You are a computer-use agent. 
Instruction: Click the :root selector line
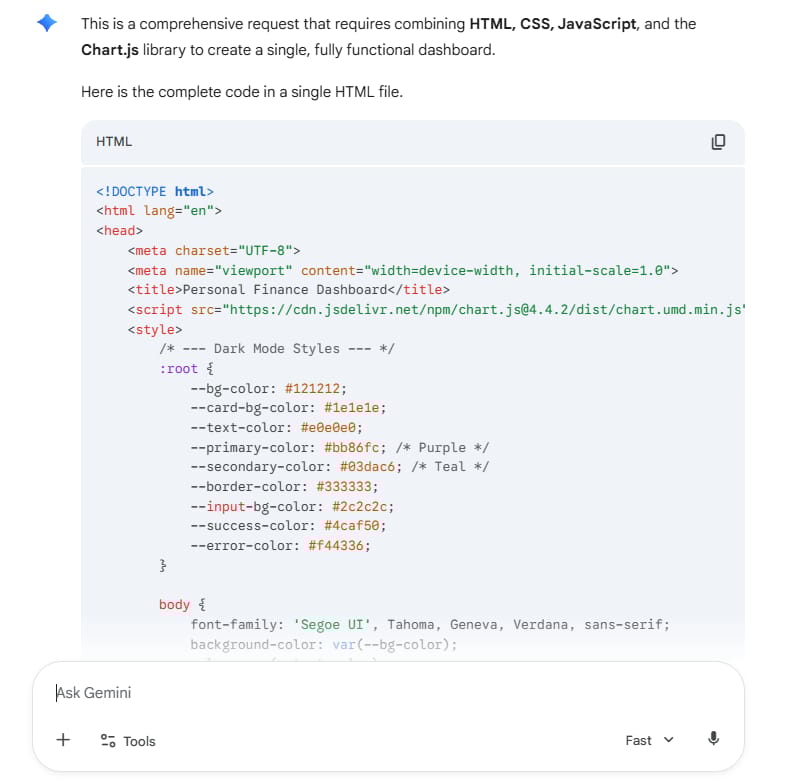[x=187, y=369]
